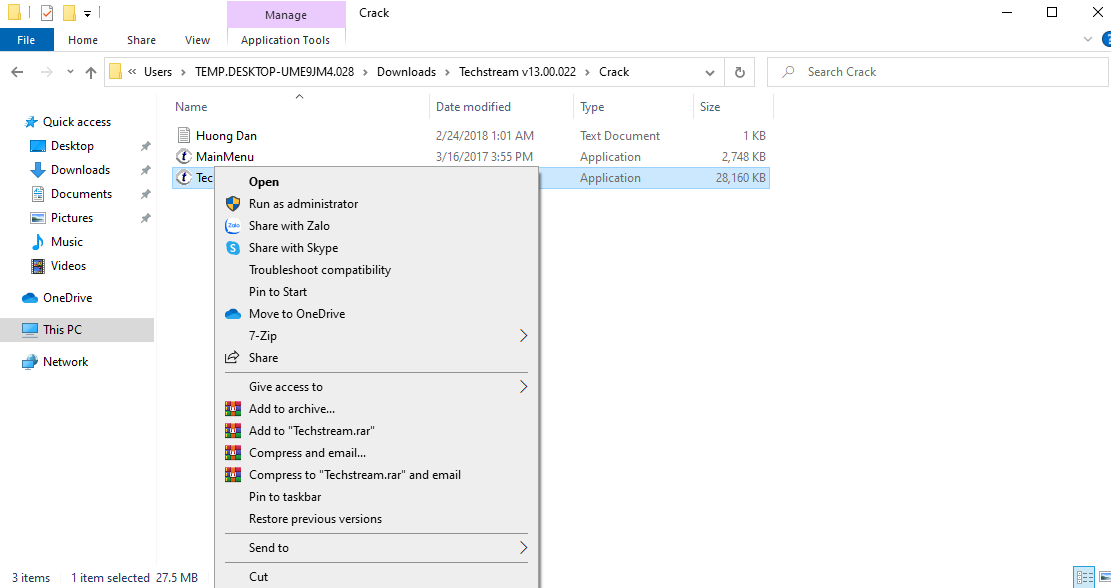Click the Search Crack input field
This screenshot has height=588, width=1111.
(x=940, y=72)
